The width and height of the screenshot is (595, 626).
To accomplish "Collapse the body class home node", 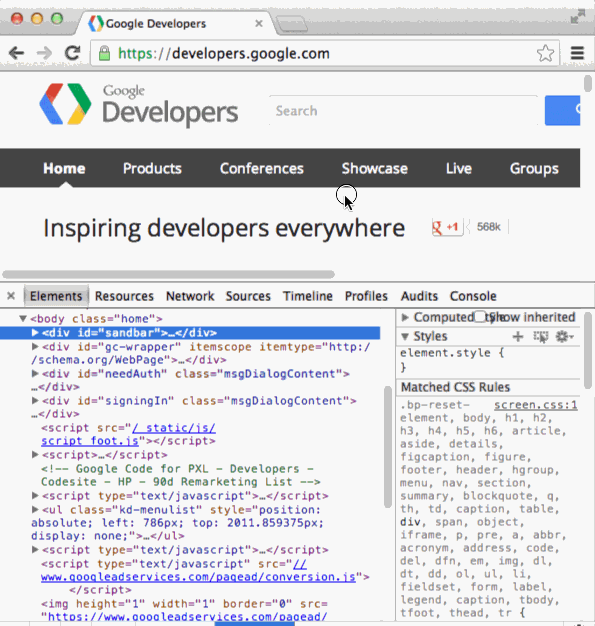I will point(23,319).
